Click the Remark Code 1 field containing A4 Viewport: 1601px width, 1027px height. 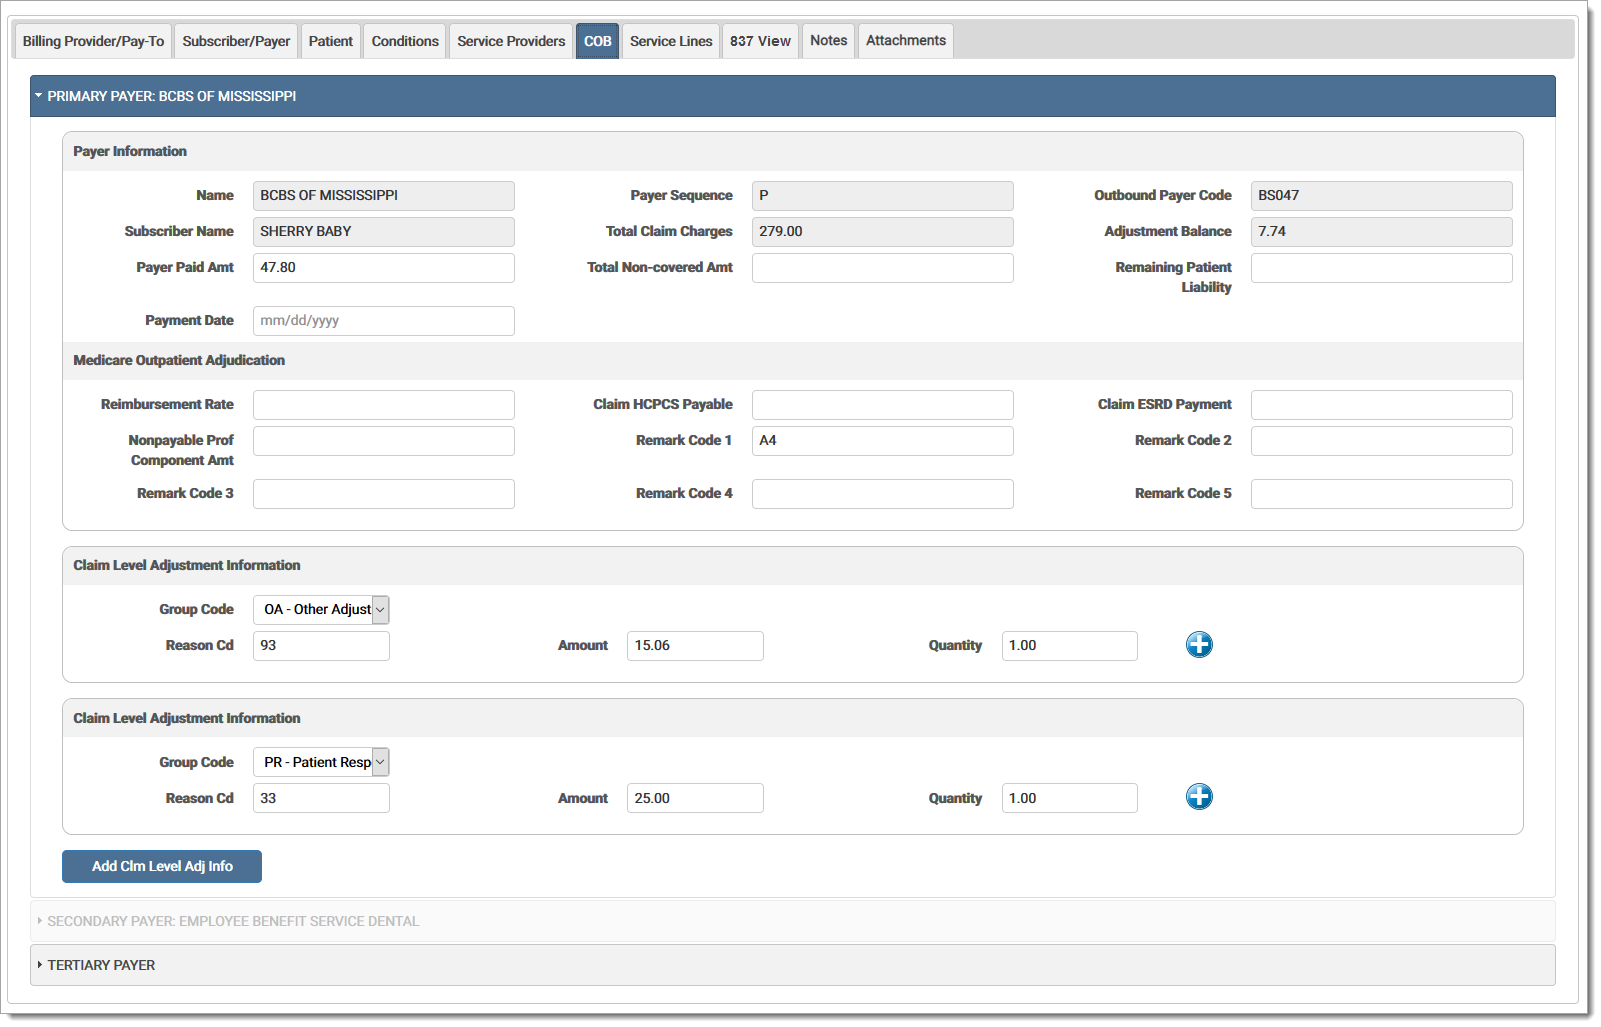tap(883, 441)
